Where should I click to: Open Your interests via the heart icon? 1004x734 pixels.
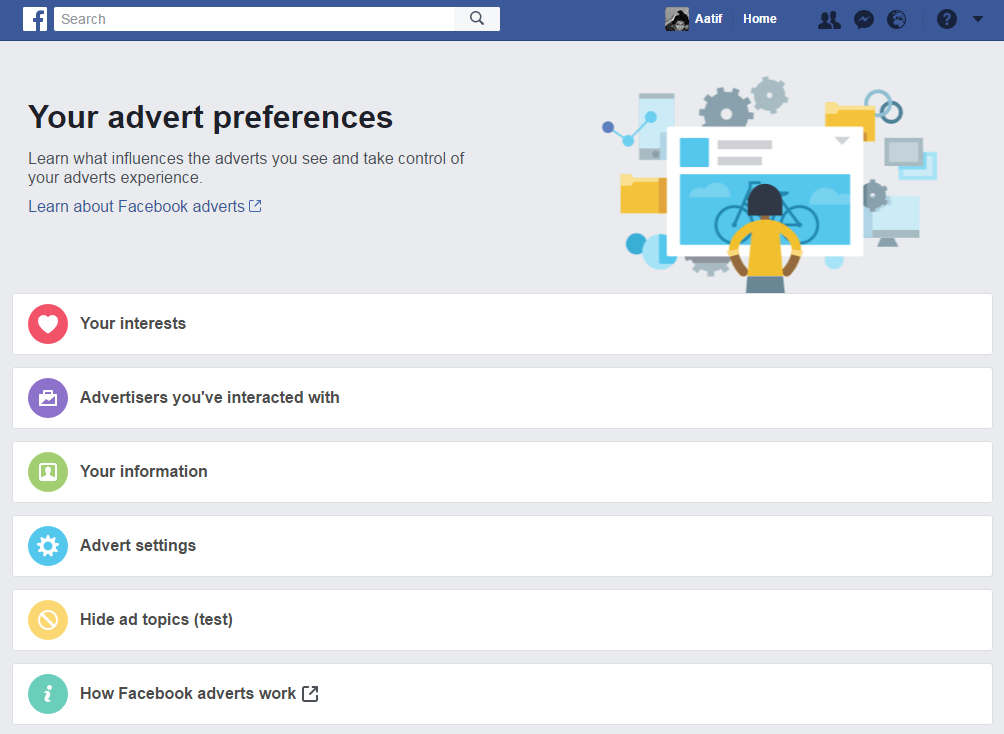pyautogui.click(x=47, y=324)
